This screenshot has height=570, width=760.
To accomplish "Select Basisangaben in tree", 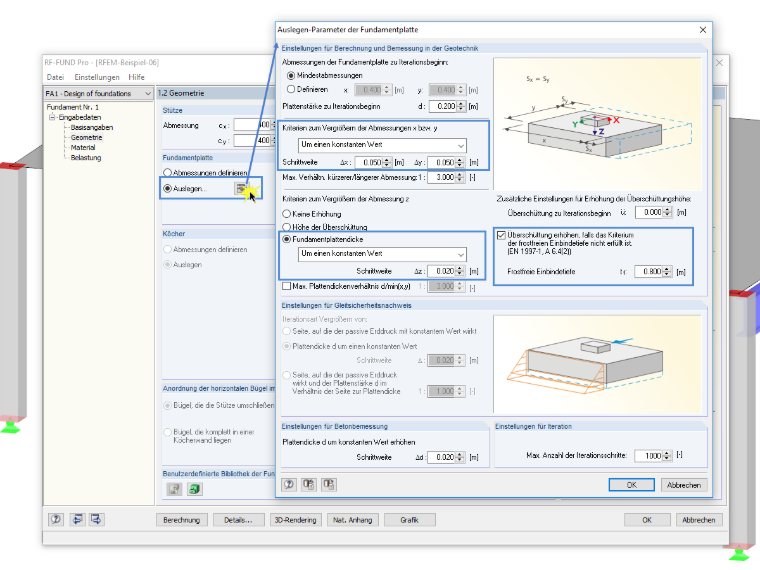I will (92, 127).
